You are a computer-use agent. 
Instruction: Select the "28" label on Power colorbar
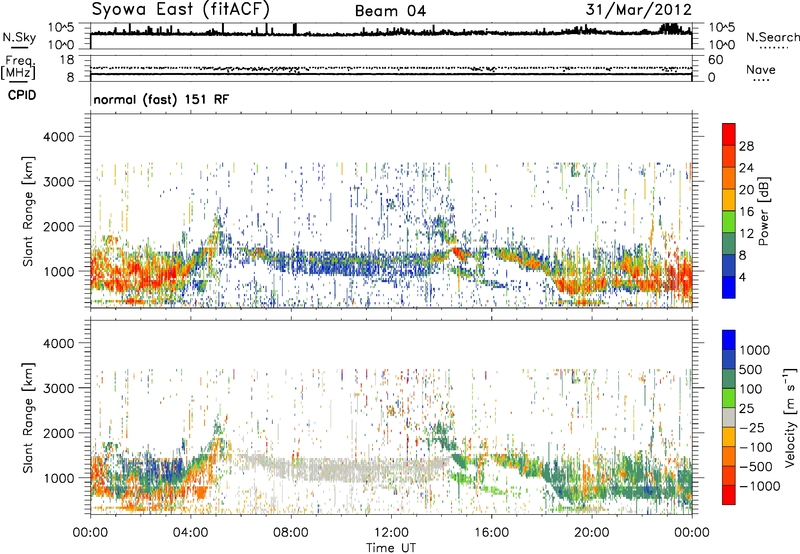(x=746, y=146)
